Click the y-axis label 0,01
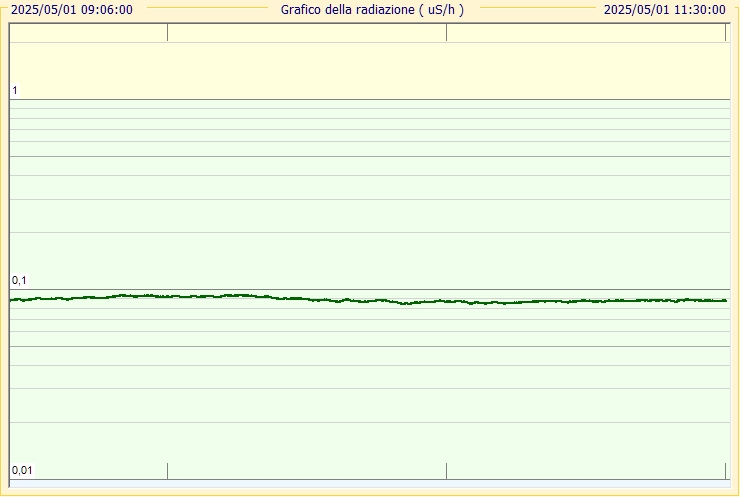The image size is (740, 497). [x=22, y=470]
